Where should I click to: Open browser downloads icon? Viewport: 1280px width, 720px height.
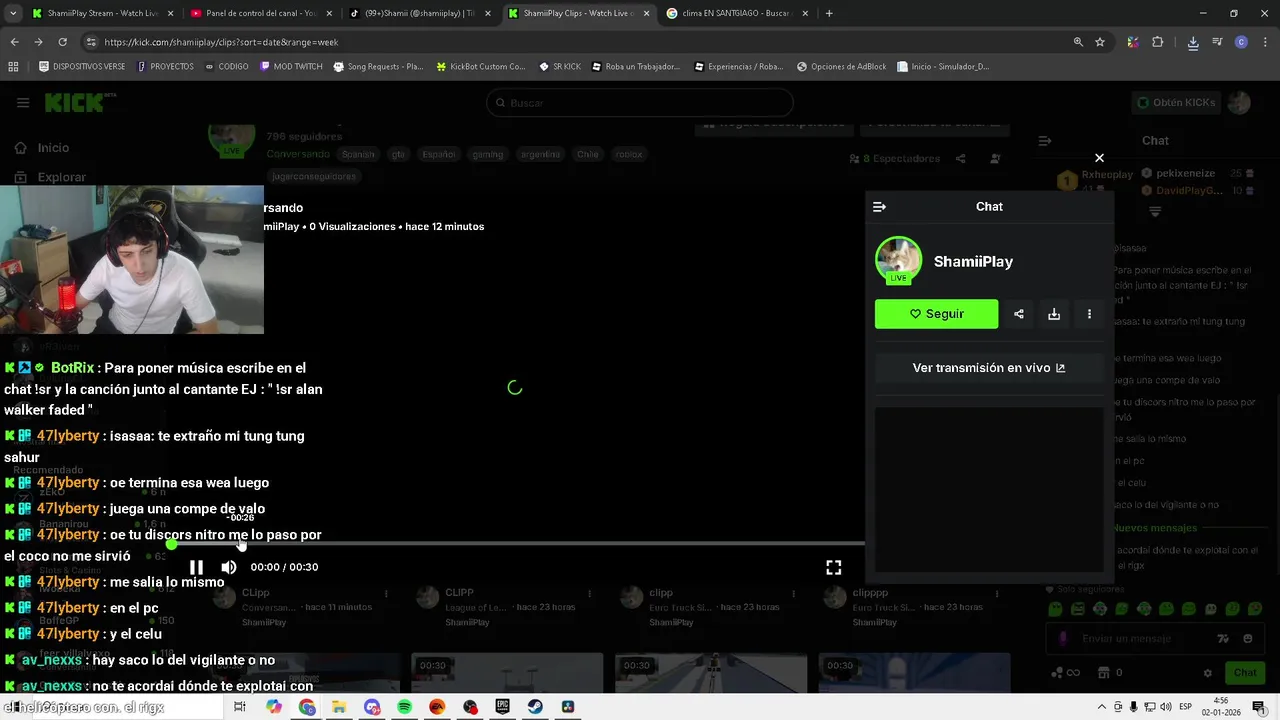(x=1193, y=42)
